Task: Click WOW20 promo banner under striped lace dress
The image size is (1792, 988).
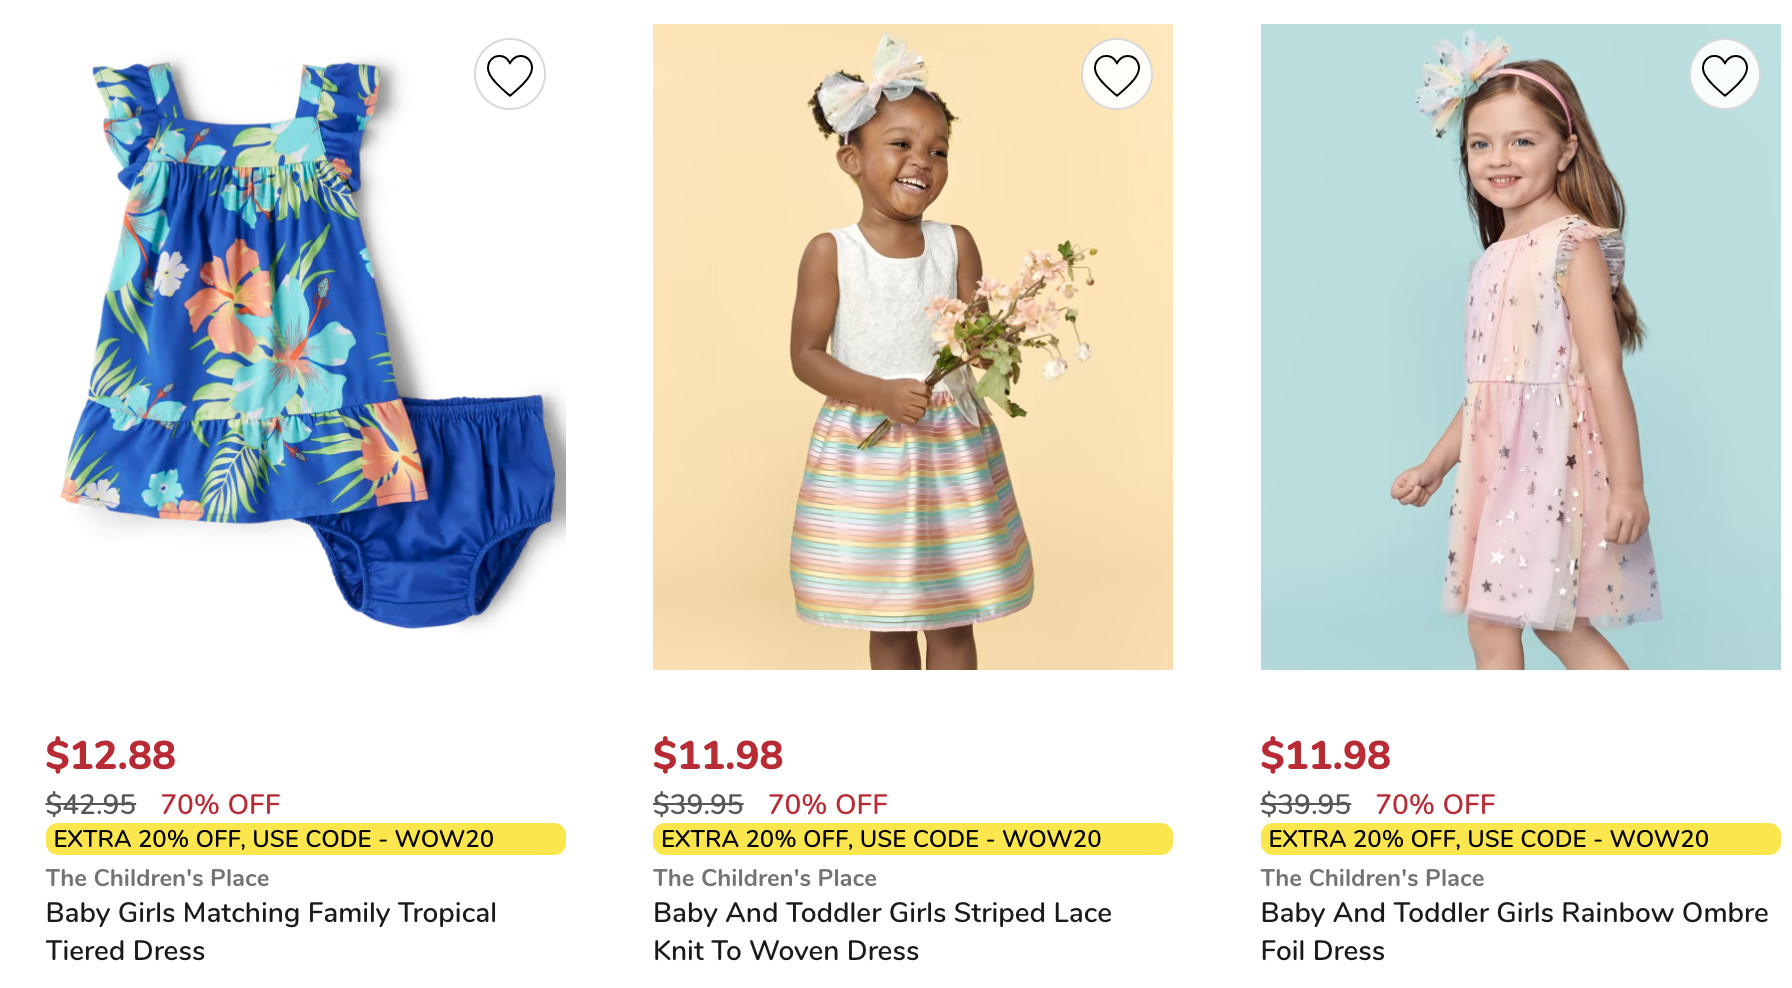Action: pyautogui.click(x=912, y=839)
